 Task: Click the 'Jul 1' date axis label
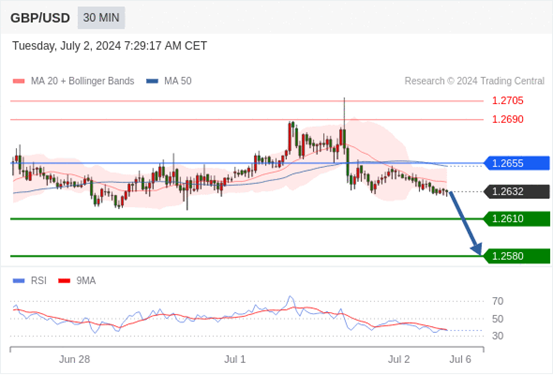click(x=235, y=359)
